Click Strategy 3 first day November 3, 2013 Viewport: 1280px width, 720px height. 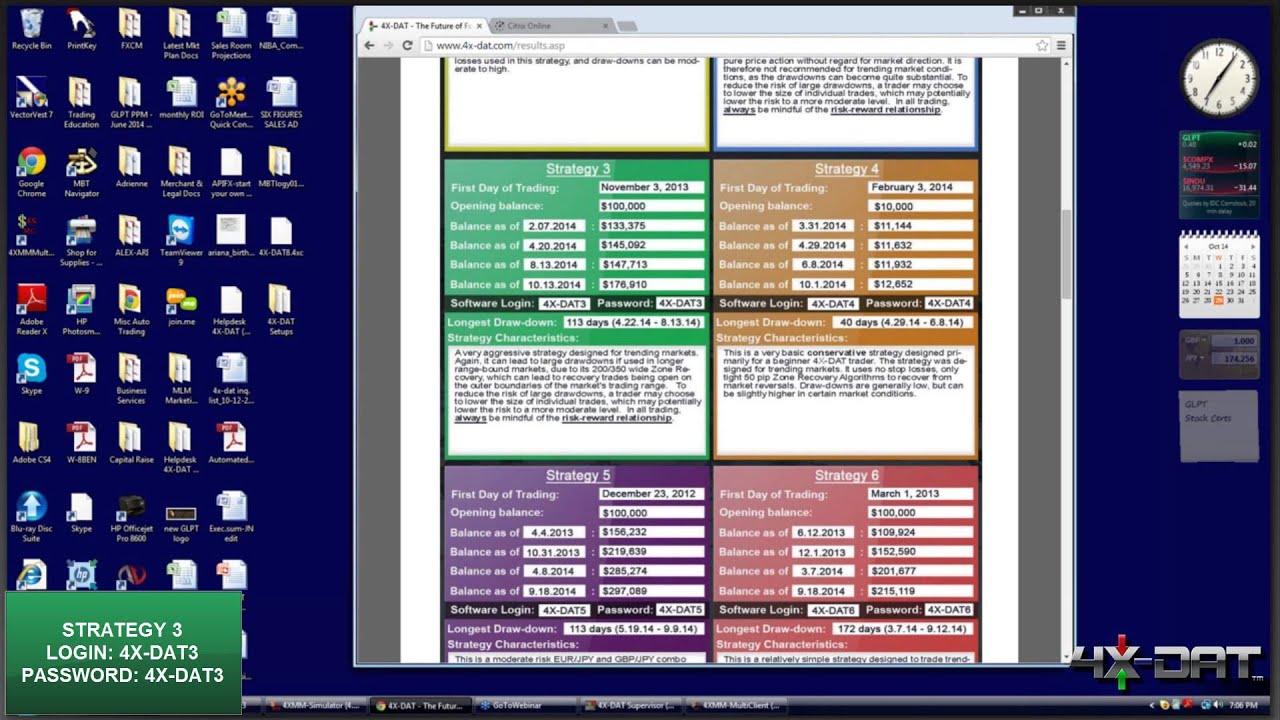coord(651,187)
